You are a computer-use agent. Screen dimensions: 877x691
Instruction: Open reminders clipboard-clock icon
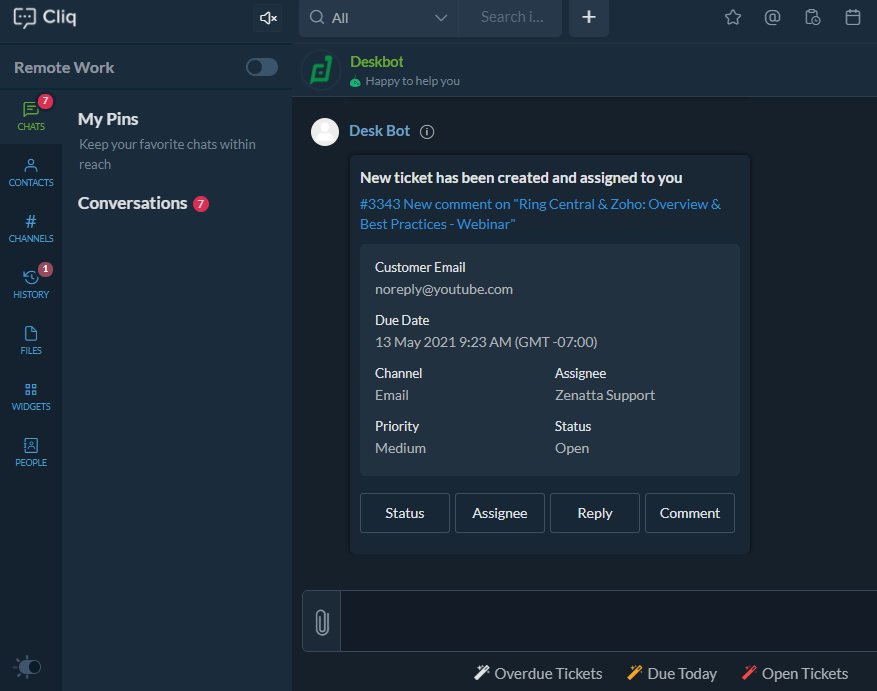[813, 17]
